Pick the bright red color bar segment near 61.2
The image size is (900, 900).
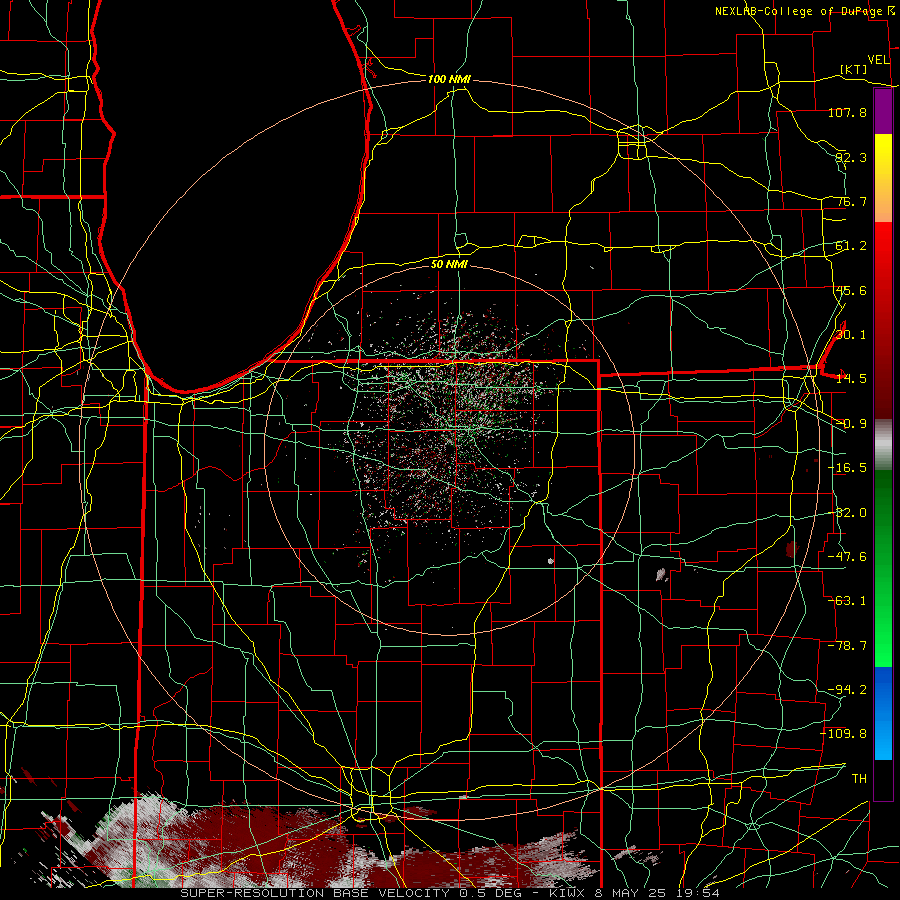point(883,246)
